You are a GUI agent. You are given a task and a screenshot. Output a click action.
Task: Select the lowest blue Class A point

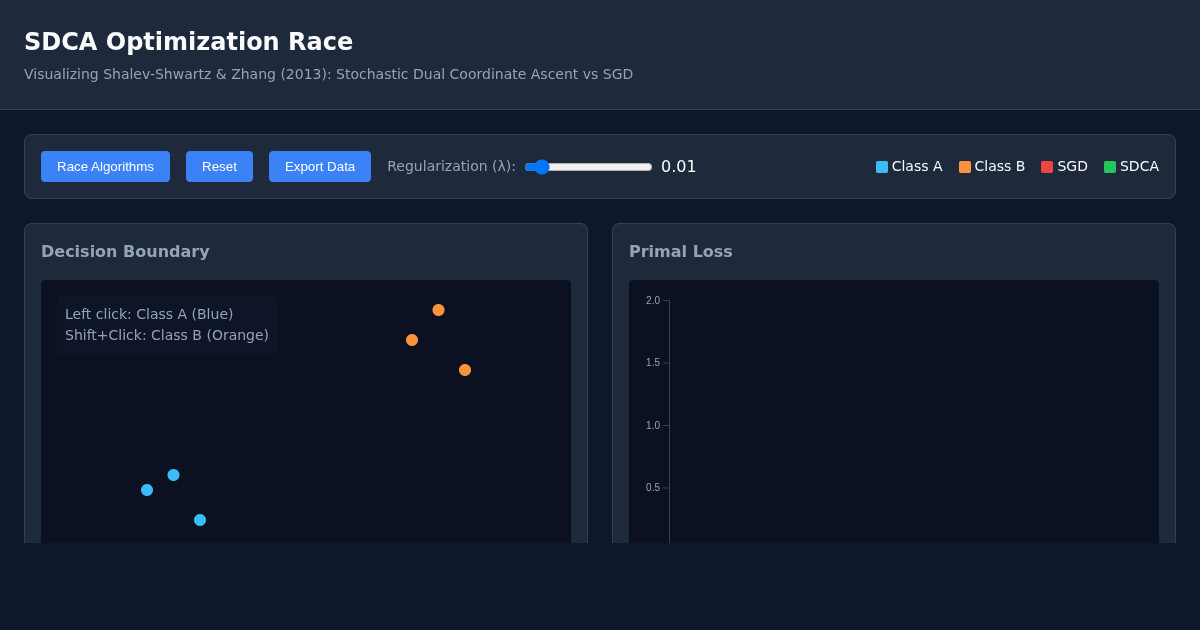click(200, 520)
